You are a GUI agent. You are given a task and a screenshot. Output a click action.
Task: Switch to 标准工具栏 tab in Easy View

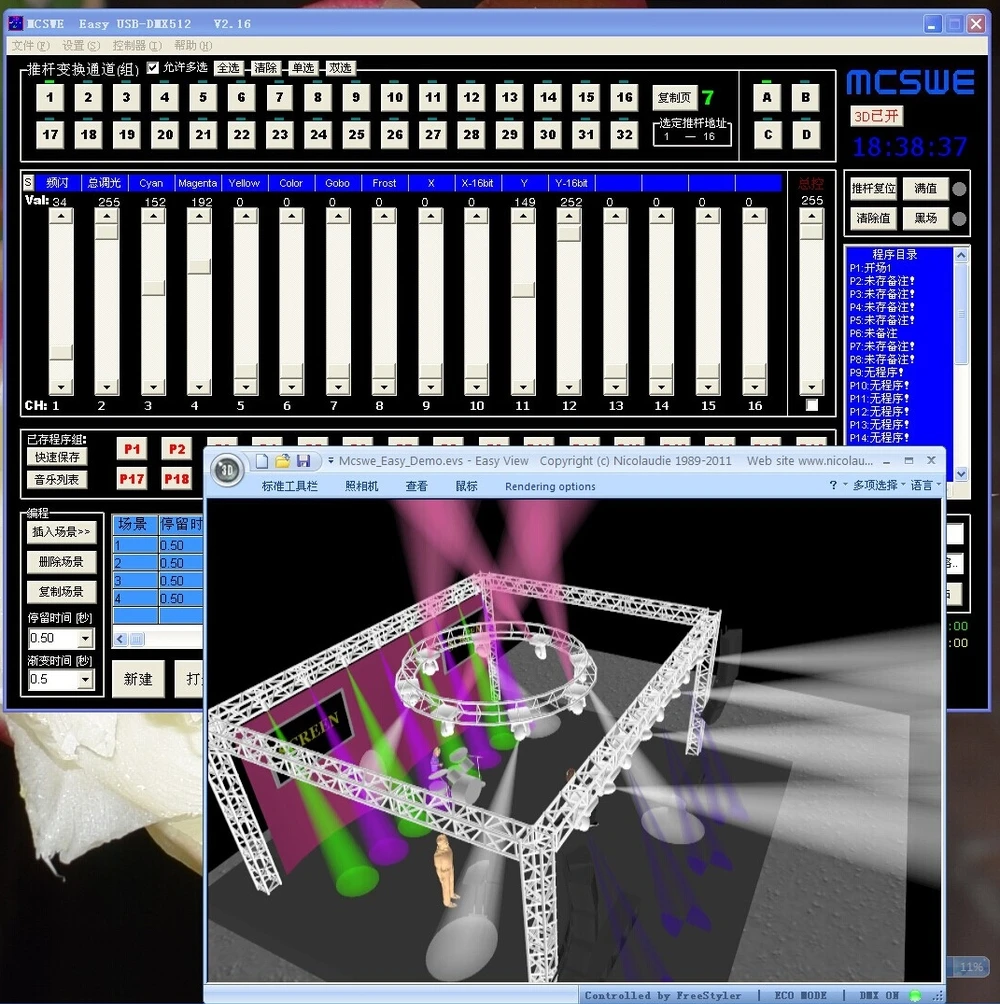click(x=289, y=486)
